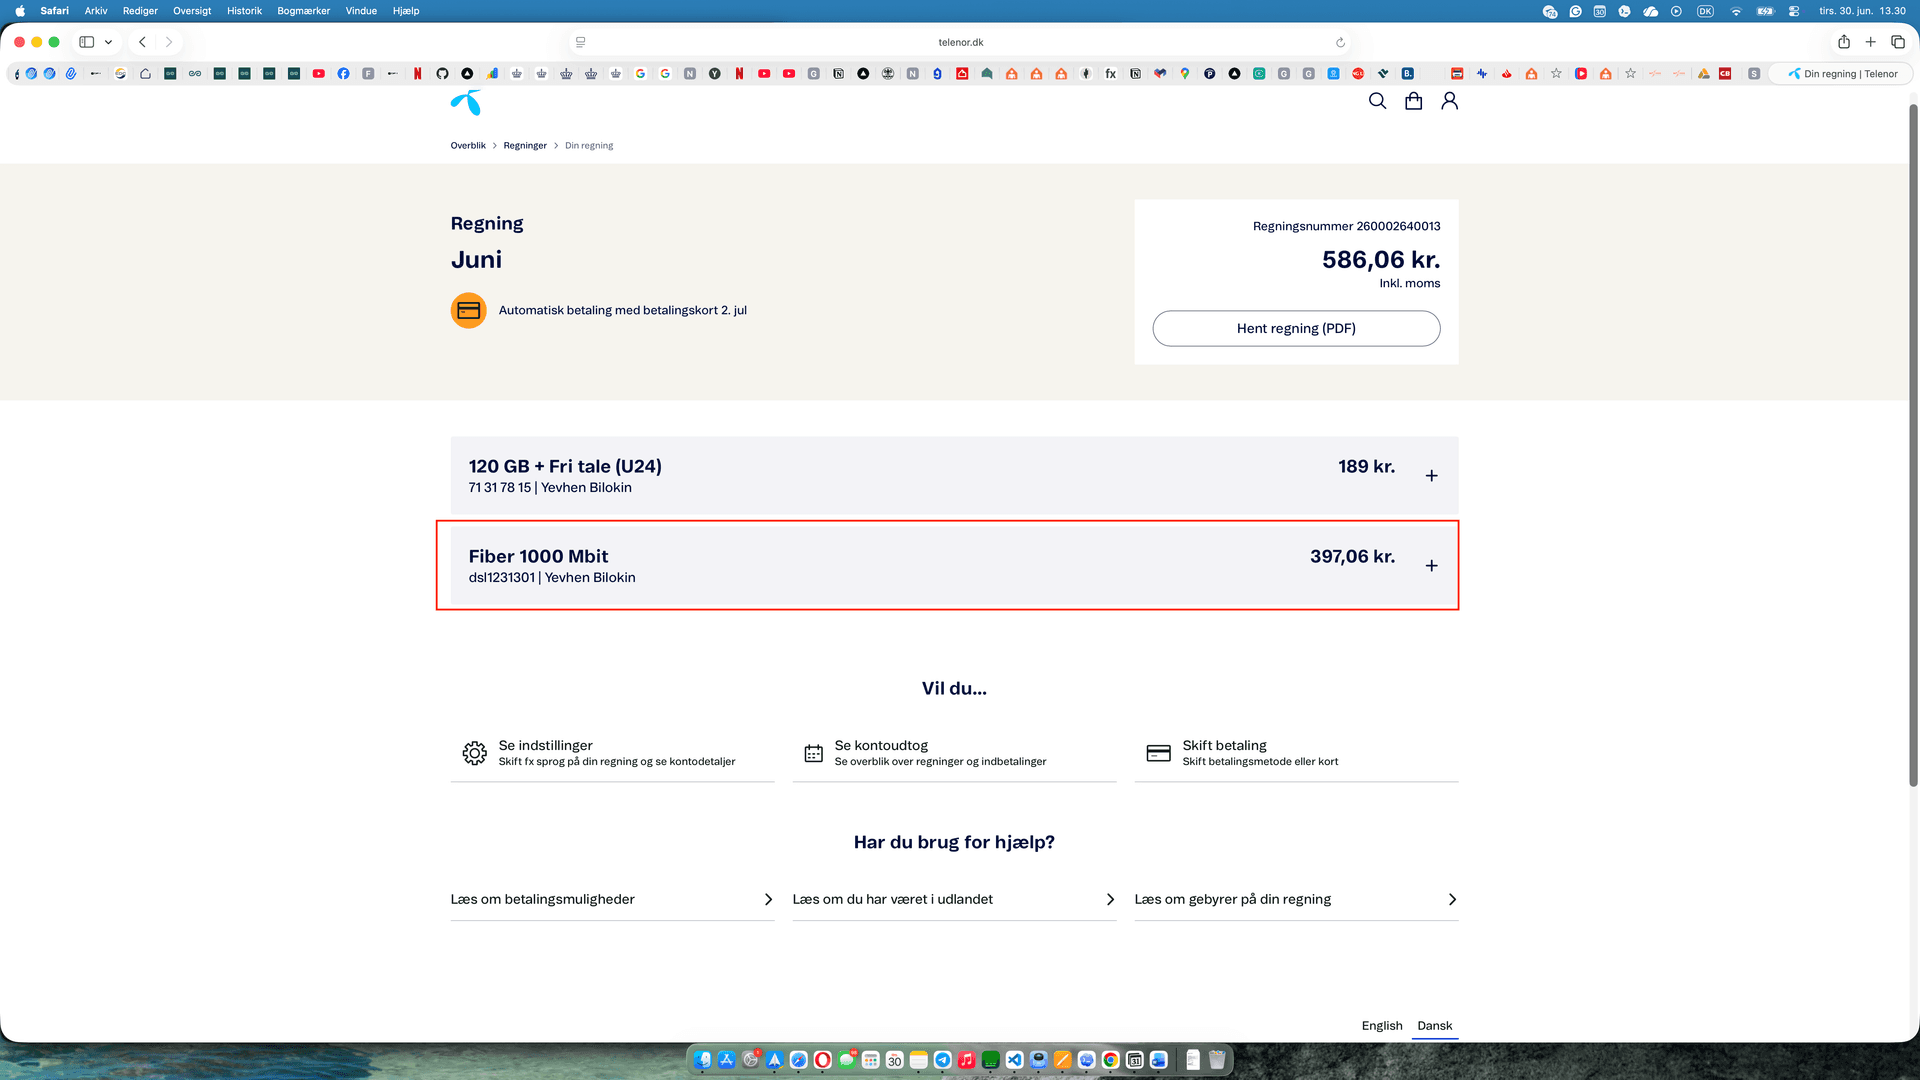Click Hent regning (PDF) button
The height and width of the screenshot is (1080, 1920).
point(1296,329)
